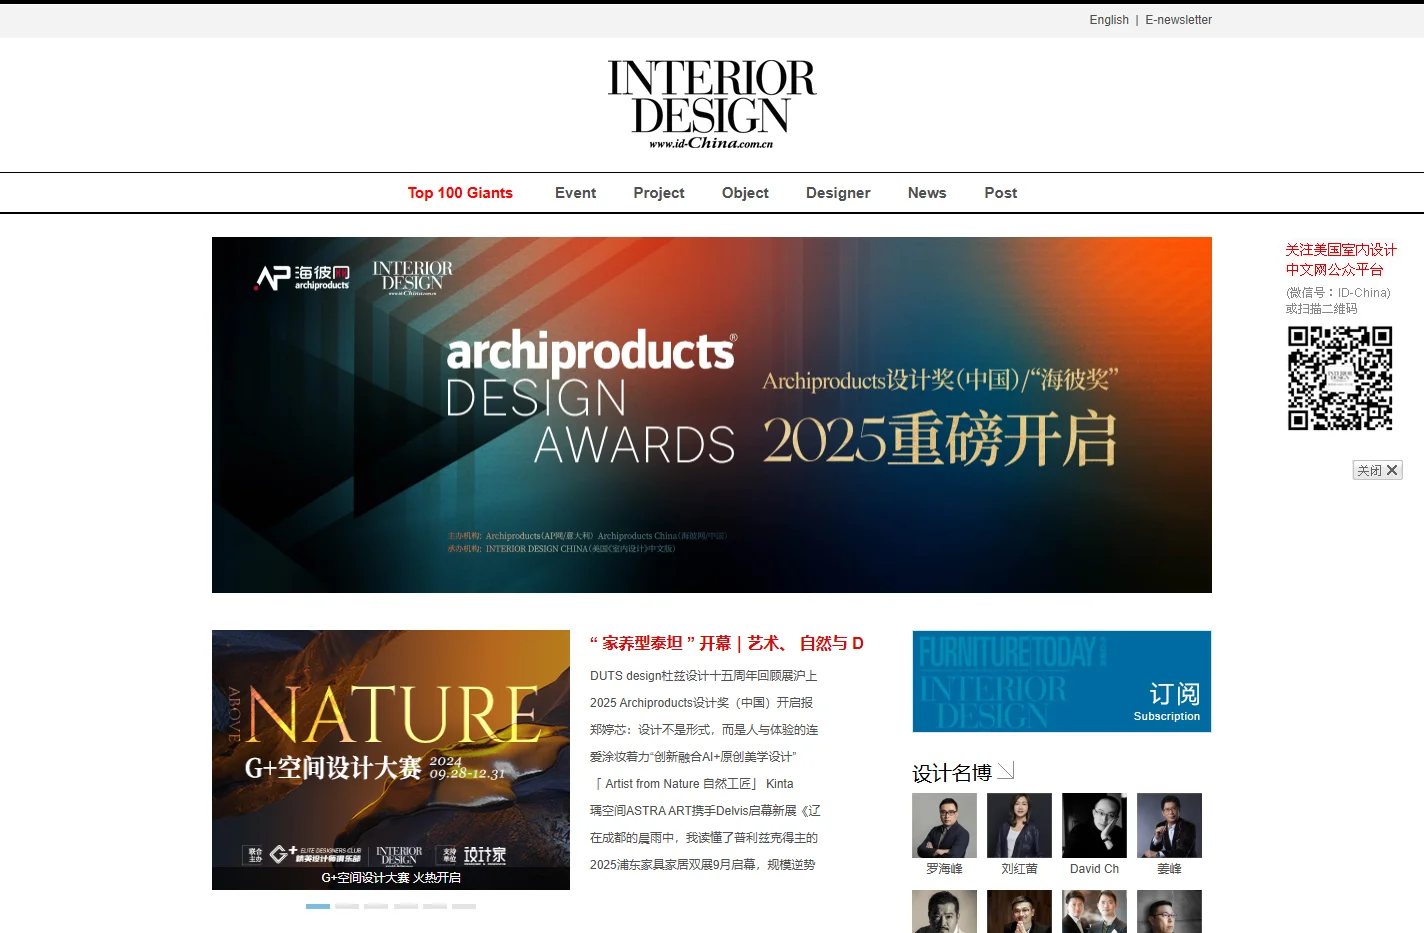Click the name 刘红蕾 under the portrait
Viewport: 1424px width, 933px height.
coord(1019,869)
